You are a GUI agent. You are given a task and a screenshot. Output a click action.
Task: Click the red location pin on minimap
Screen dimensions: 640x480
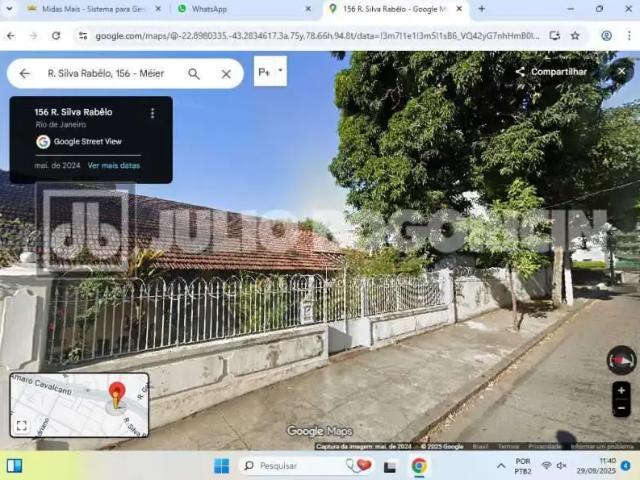(x=117, y=394)
